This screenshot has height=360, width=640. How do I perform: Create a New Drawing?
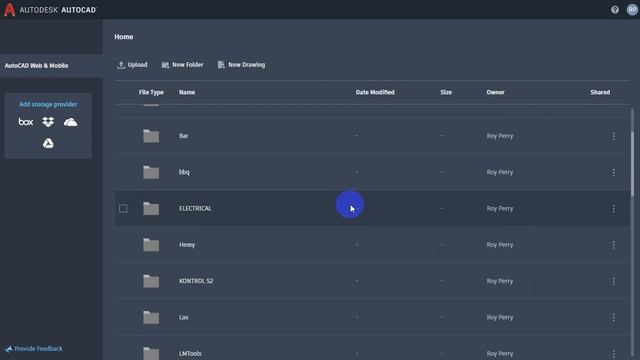coord(241,65)
